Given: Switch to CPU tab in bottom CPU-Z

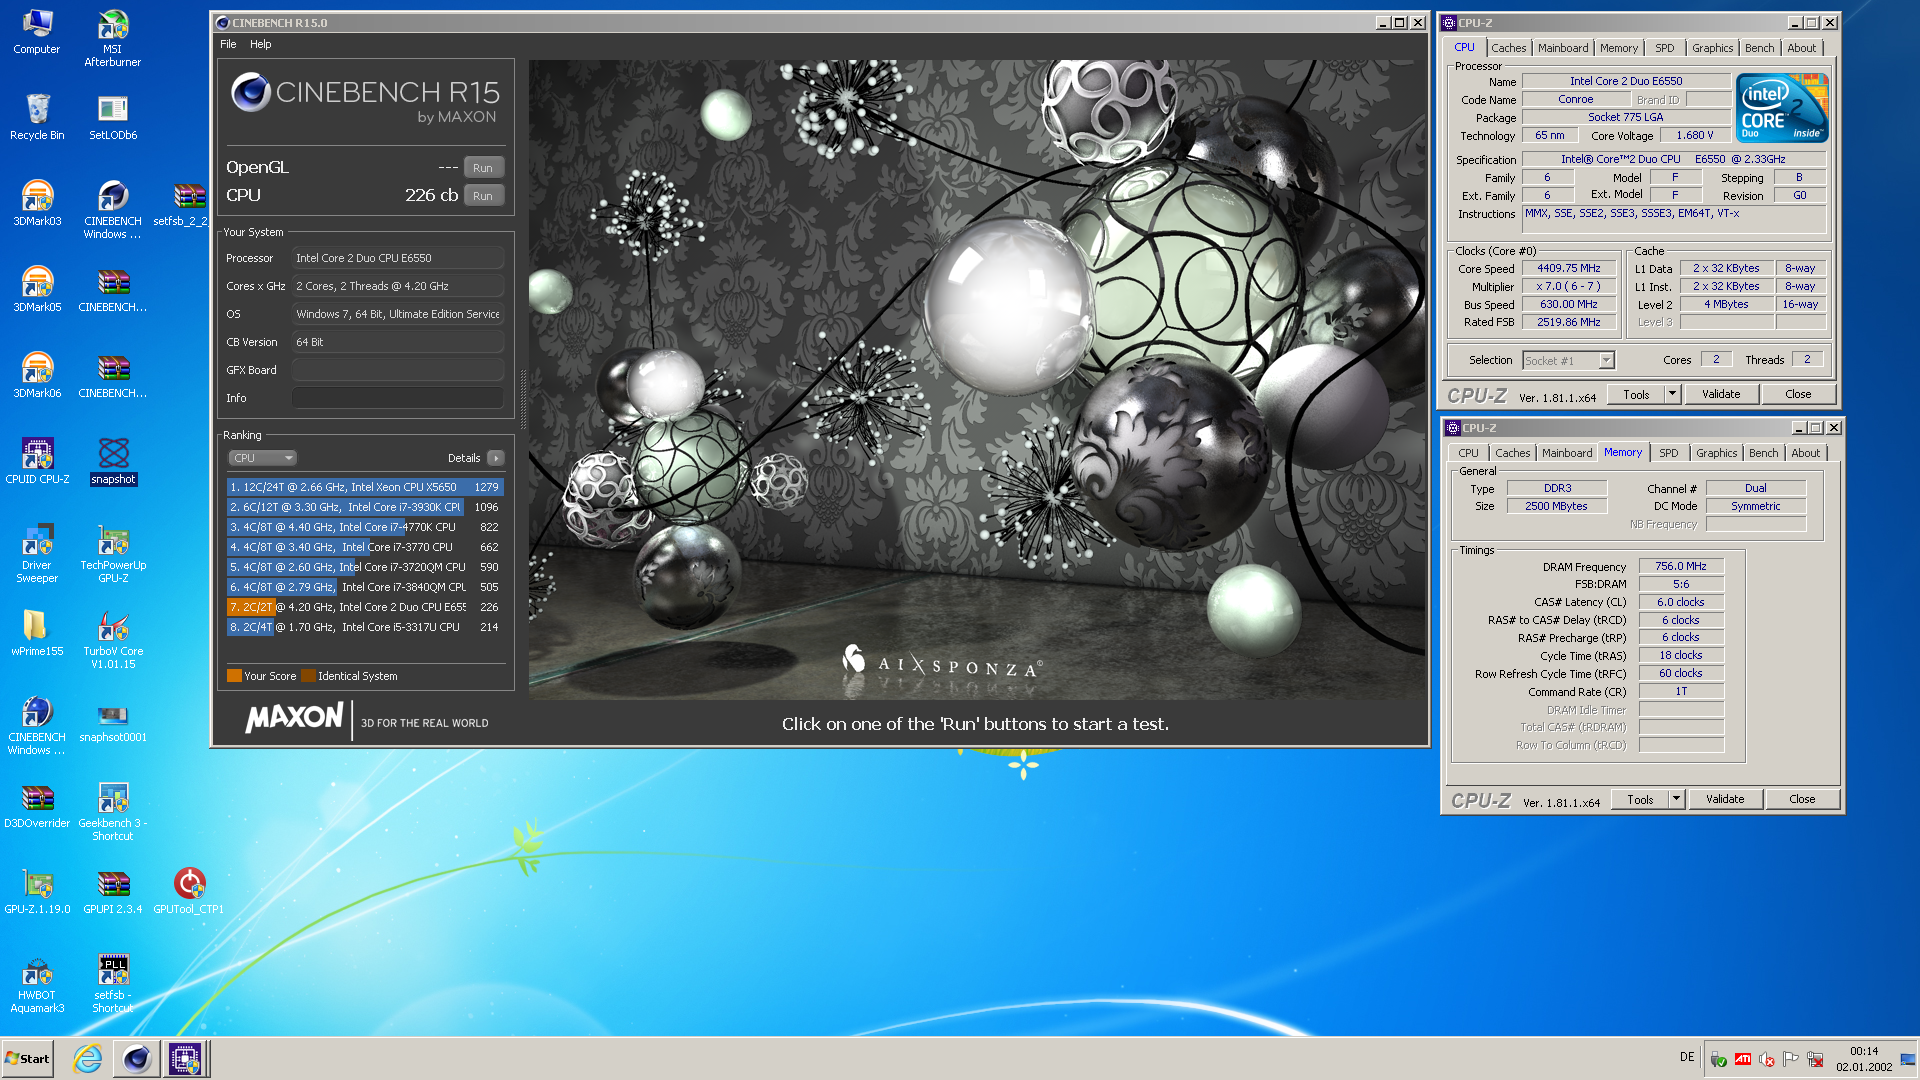Looking at the screenshot, I should [1468, 453].
